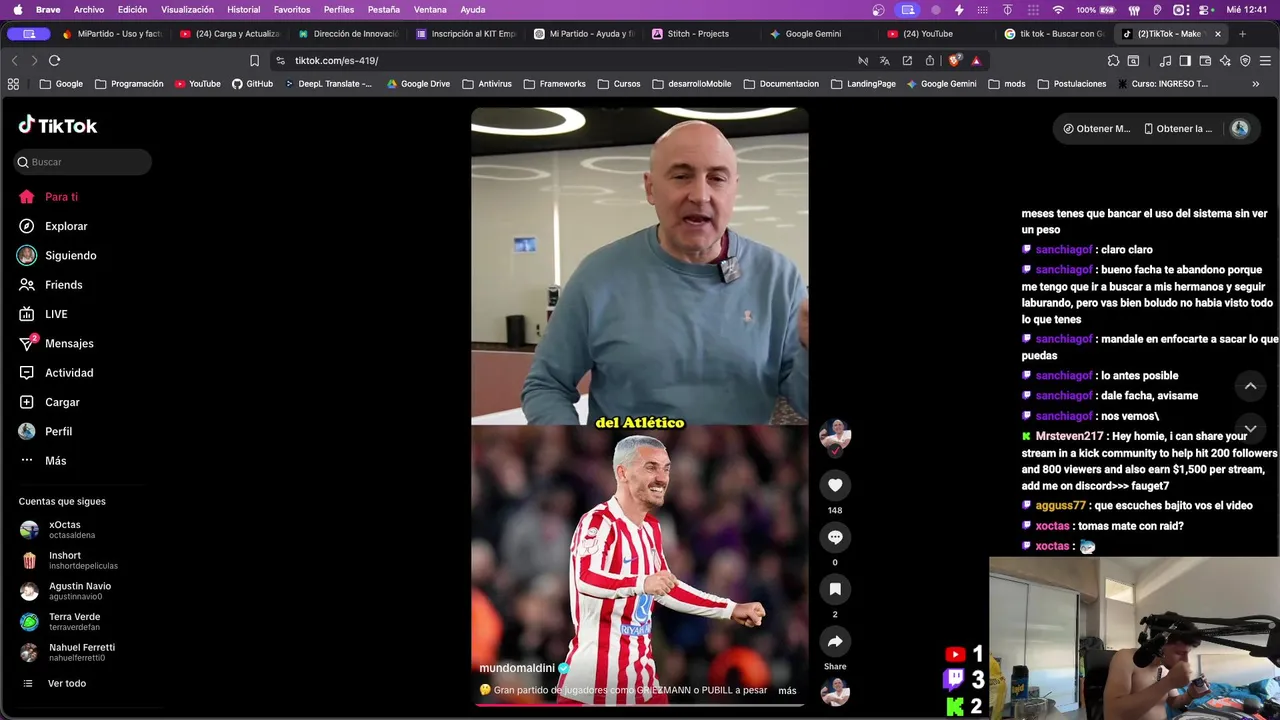Viewport: 1280px width, 720px height.
Task: Open Friends section
Action: 63,285
